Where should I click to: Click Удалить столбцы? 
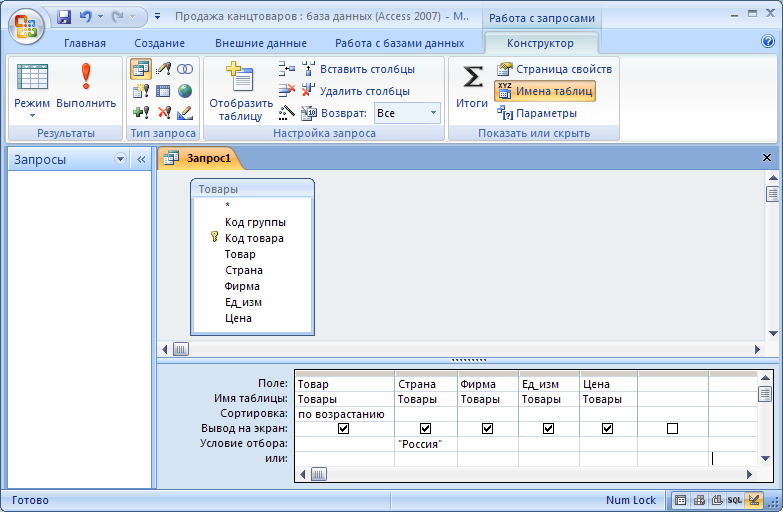(x=356, y=91)
